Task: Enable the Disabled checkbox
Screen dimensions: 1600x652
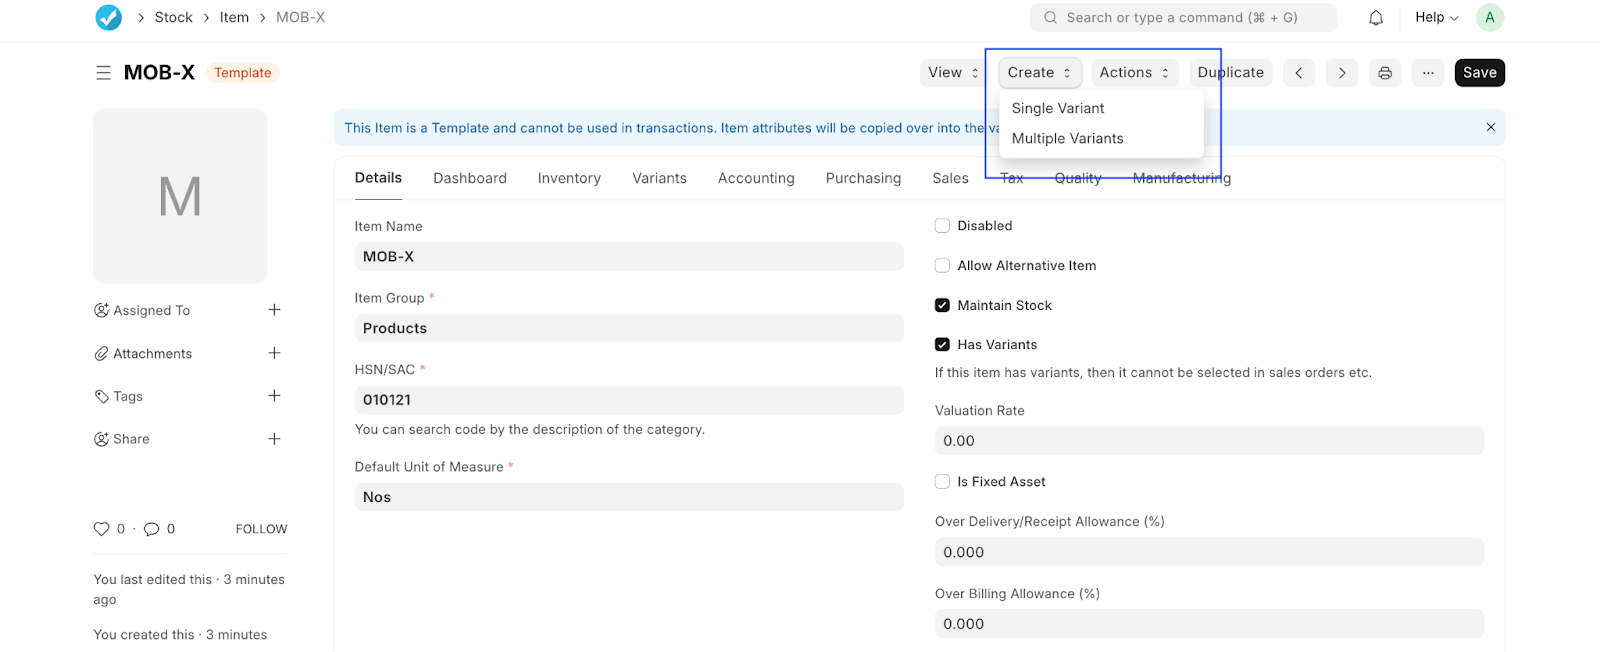Action: [x=942, y=226]
